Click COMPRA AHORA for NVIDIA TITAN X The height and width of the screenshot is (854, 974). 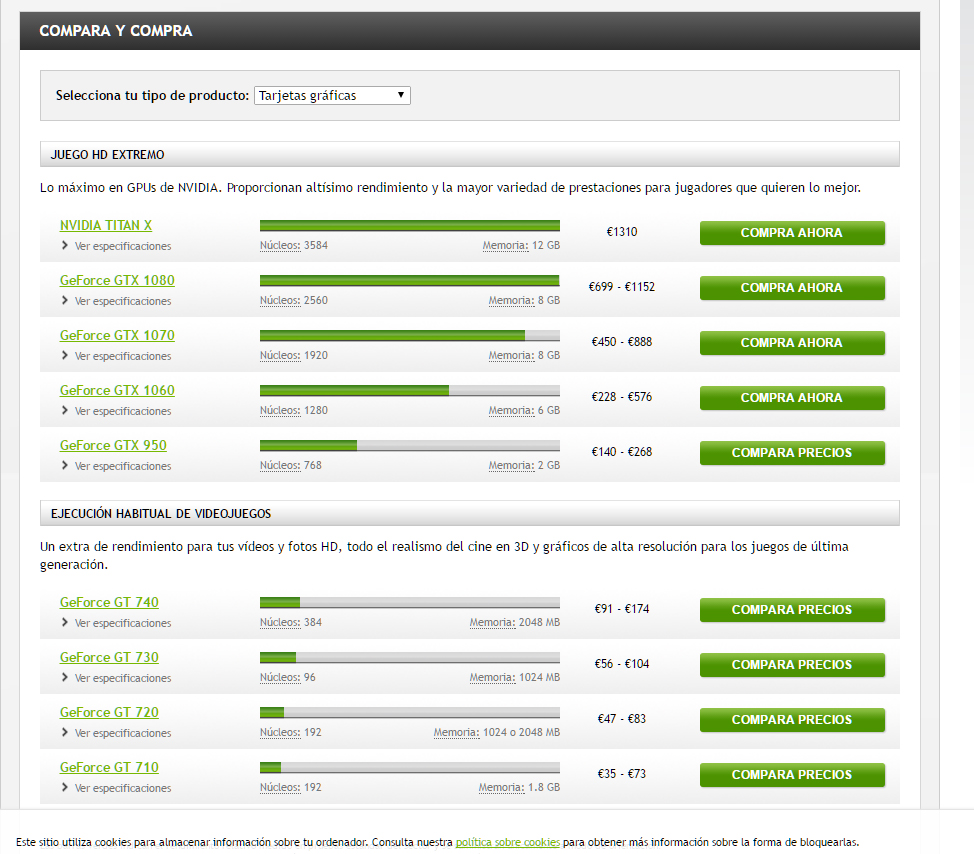point(792,233)
